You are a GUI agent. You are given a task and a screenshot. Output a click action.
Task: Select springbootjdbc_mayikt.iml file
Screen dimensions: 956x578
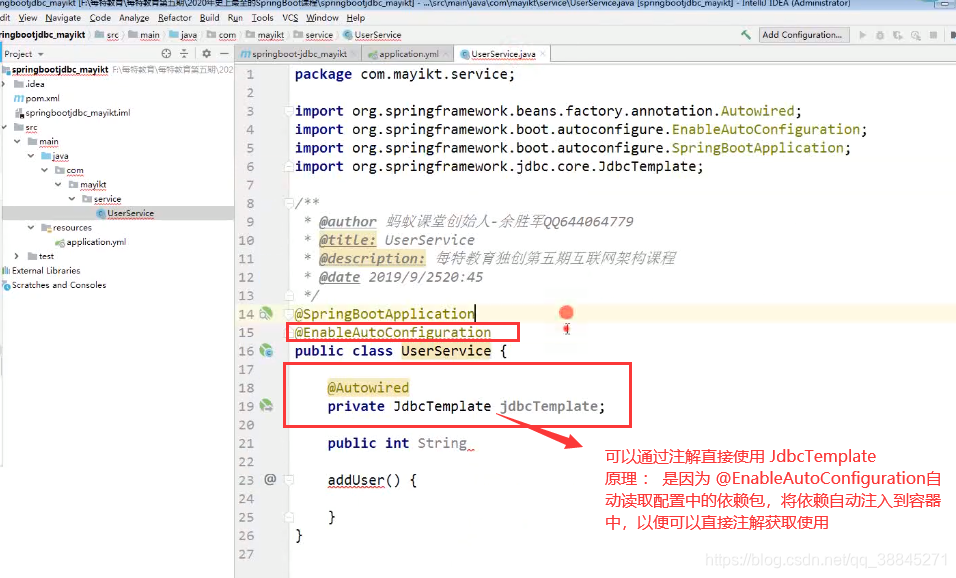pyautogui.click(x=77, y=113)
